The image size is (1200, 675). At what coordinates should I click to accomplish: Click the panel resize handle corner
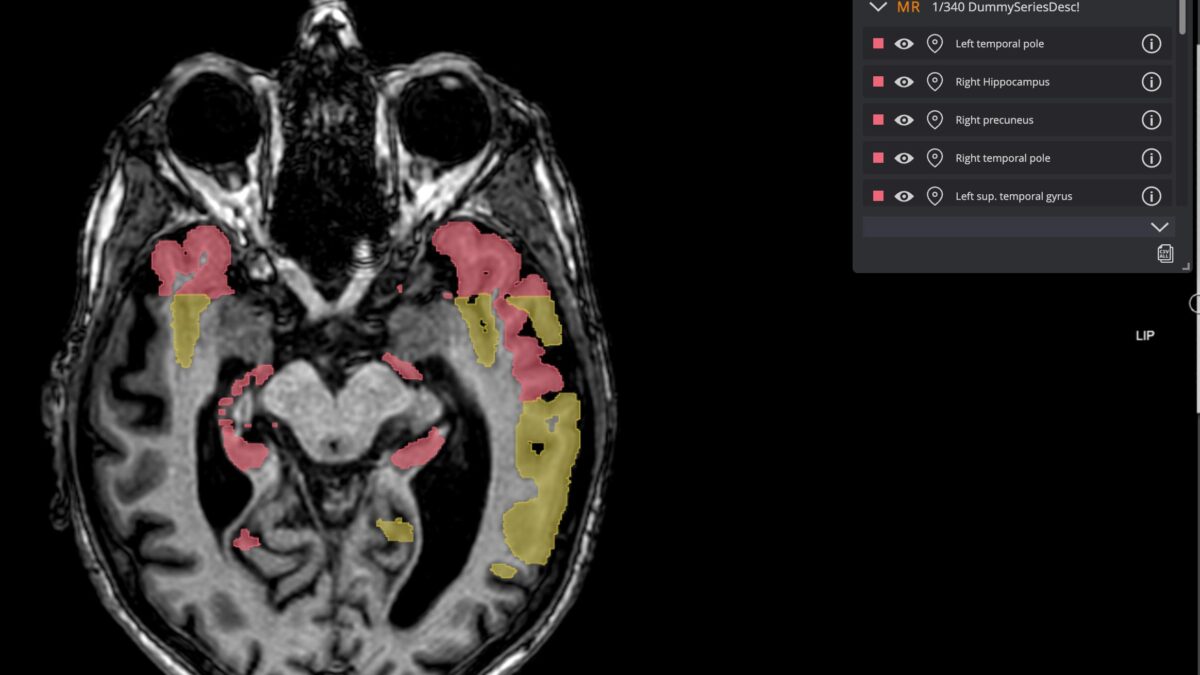coord(1186,266)
